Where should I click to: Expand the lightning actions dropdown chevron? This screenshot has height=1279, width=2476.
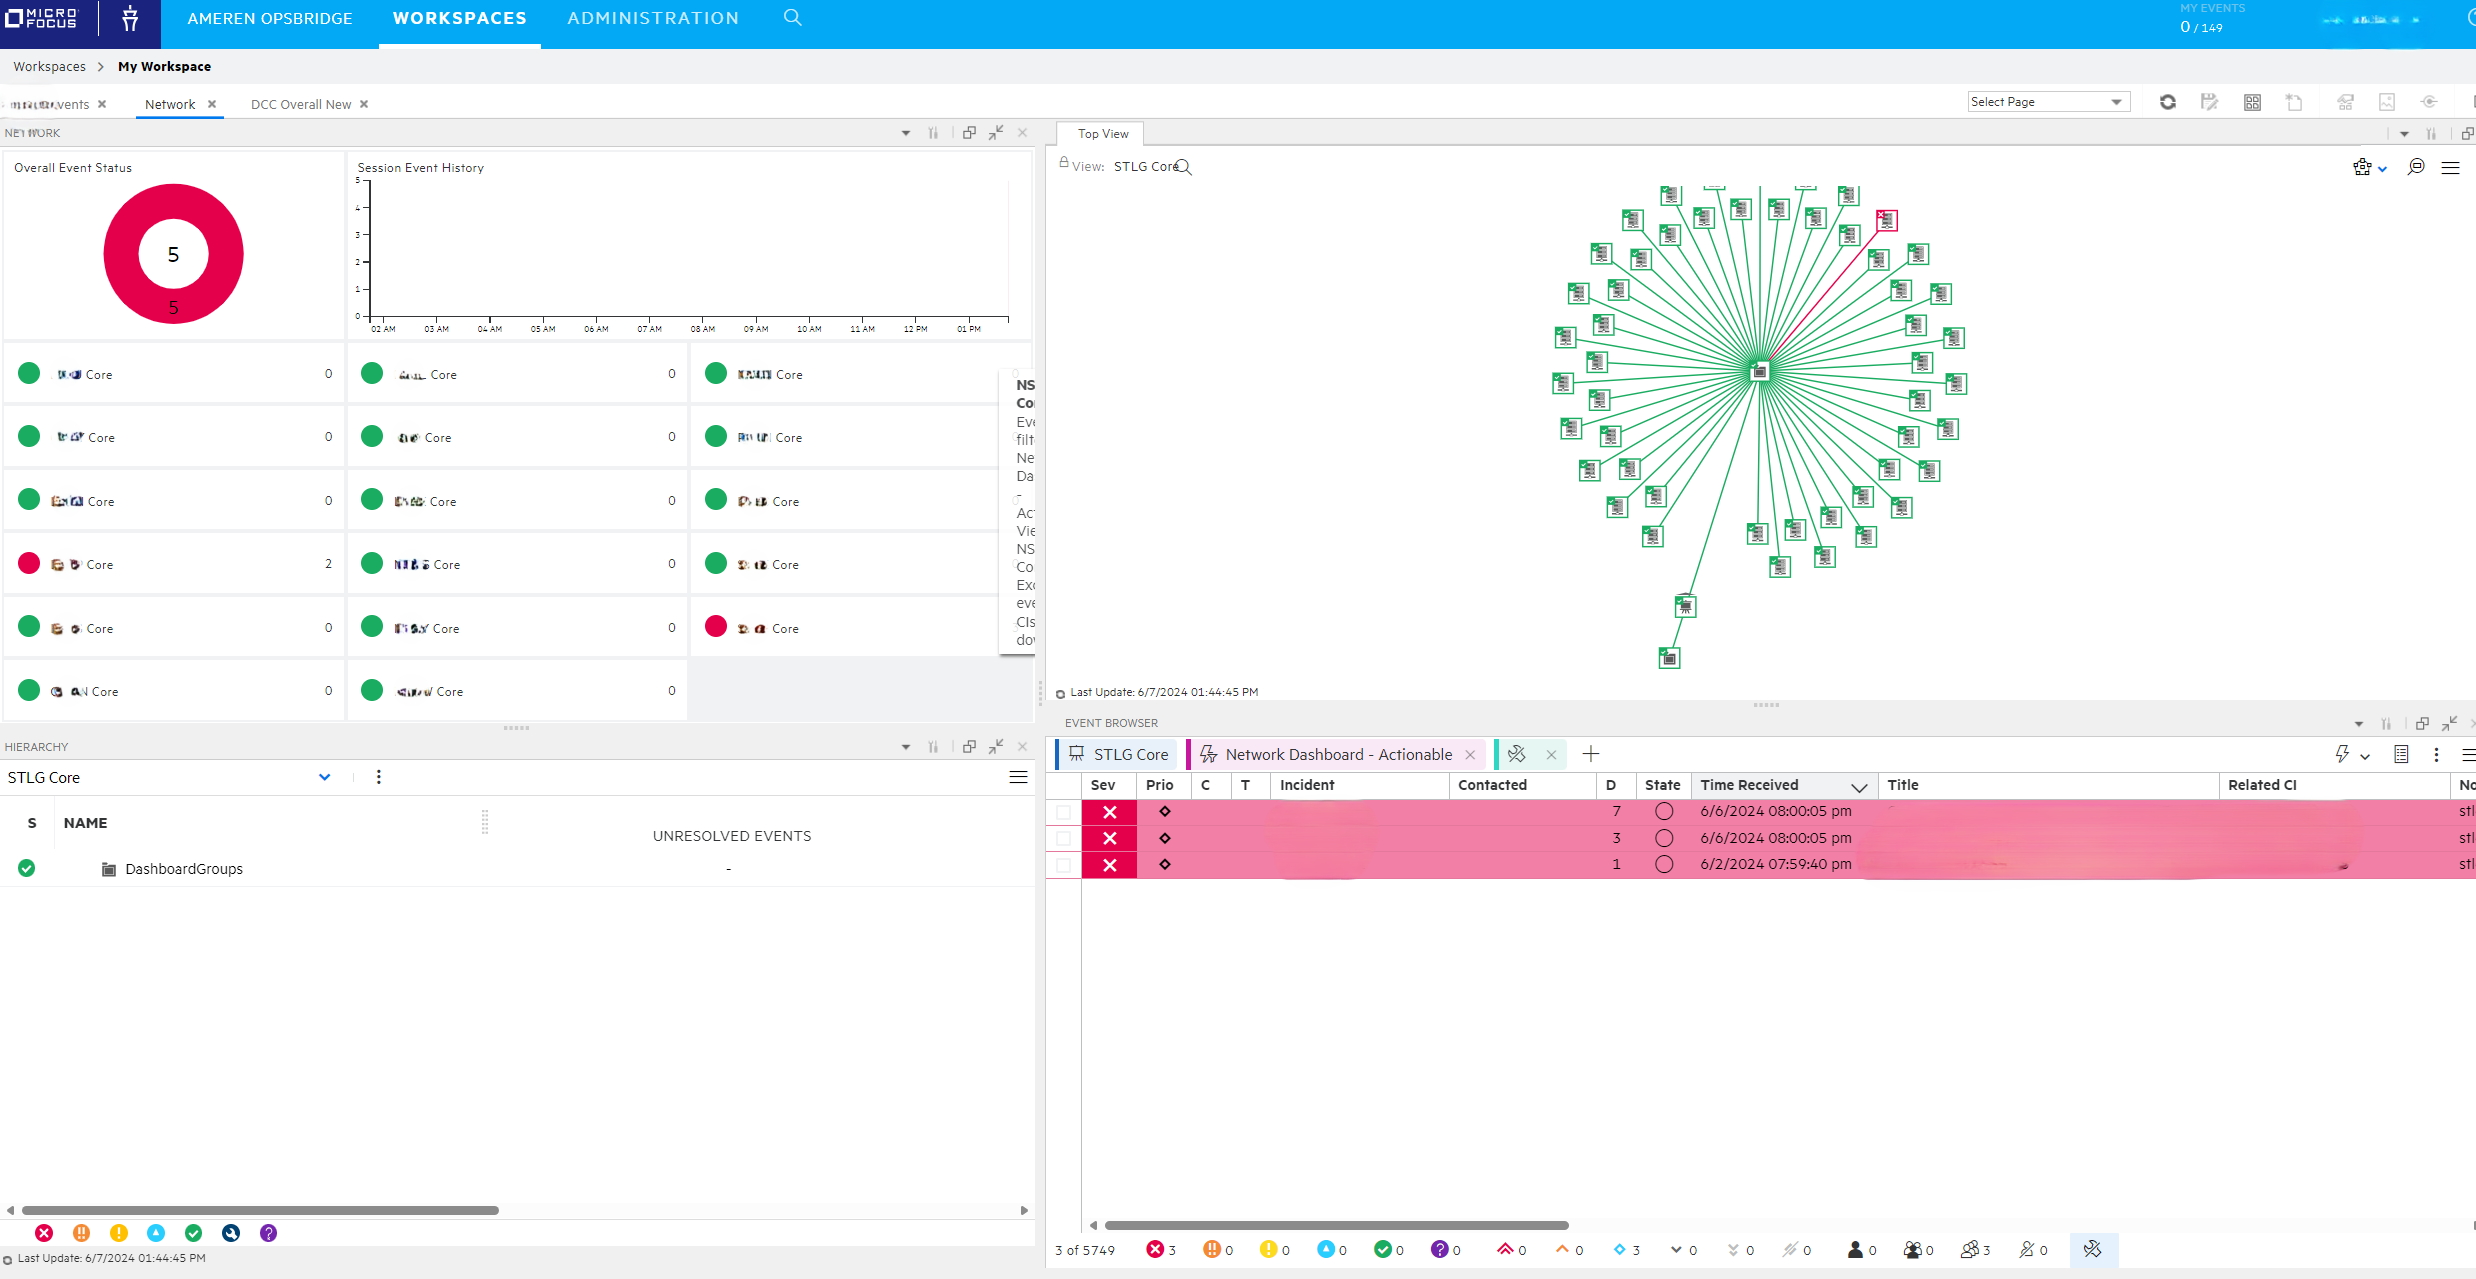coord(2365,756)
